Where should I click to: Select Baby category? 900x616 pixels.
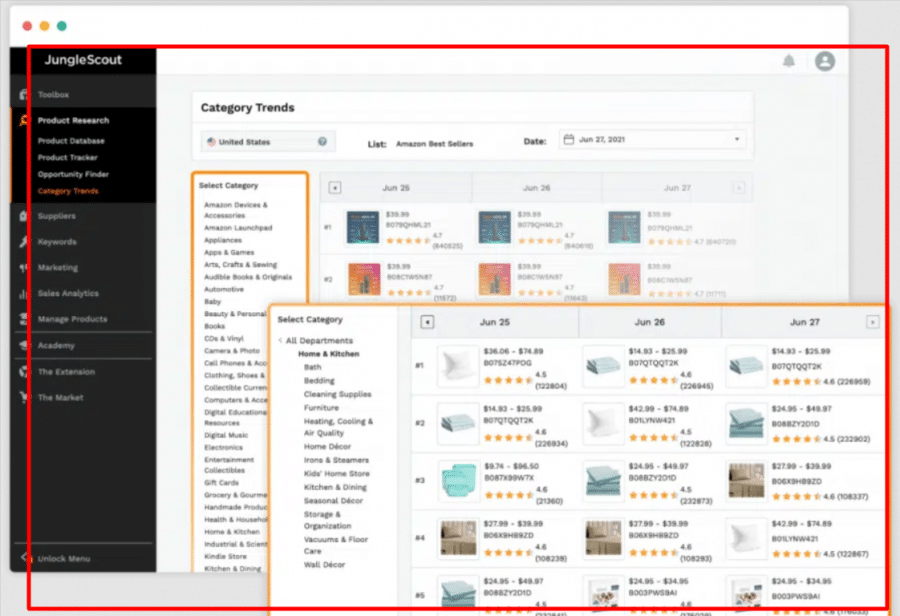212,301
